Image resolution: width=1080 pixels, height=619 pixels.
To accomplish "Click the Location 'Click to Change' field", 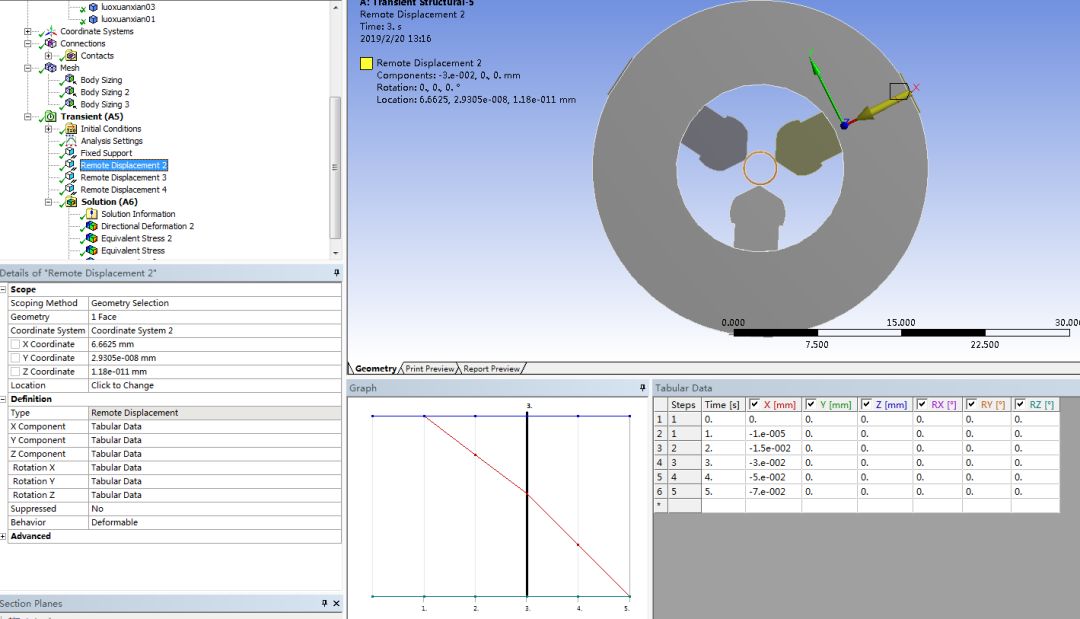I will click(x=215, y=386).
